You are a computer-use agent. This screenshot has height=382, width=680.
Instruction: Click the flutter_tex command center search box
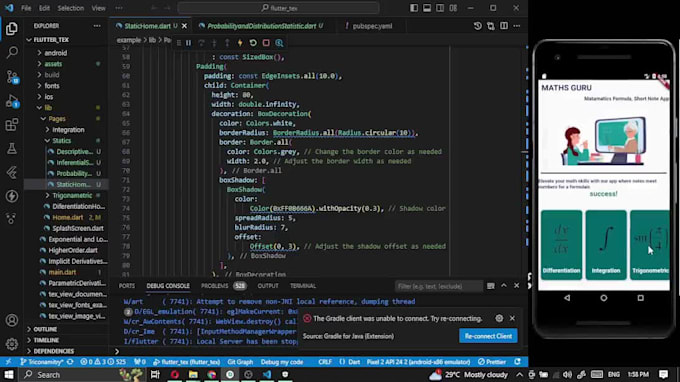point(278,8)
